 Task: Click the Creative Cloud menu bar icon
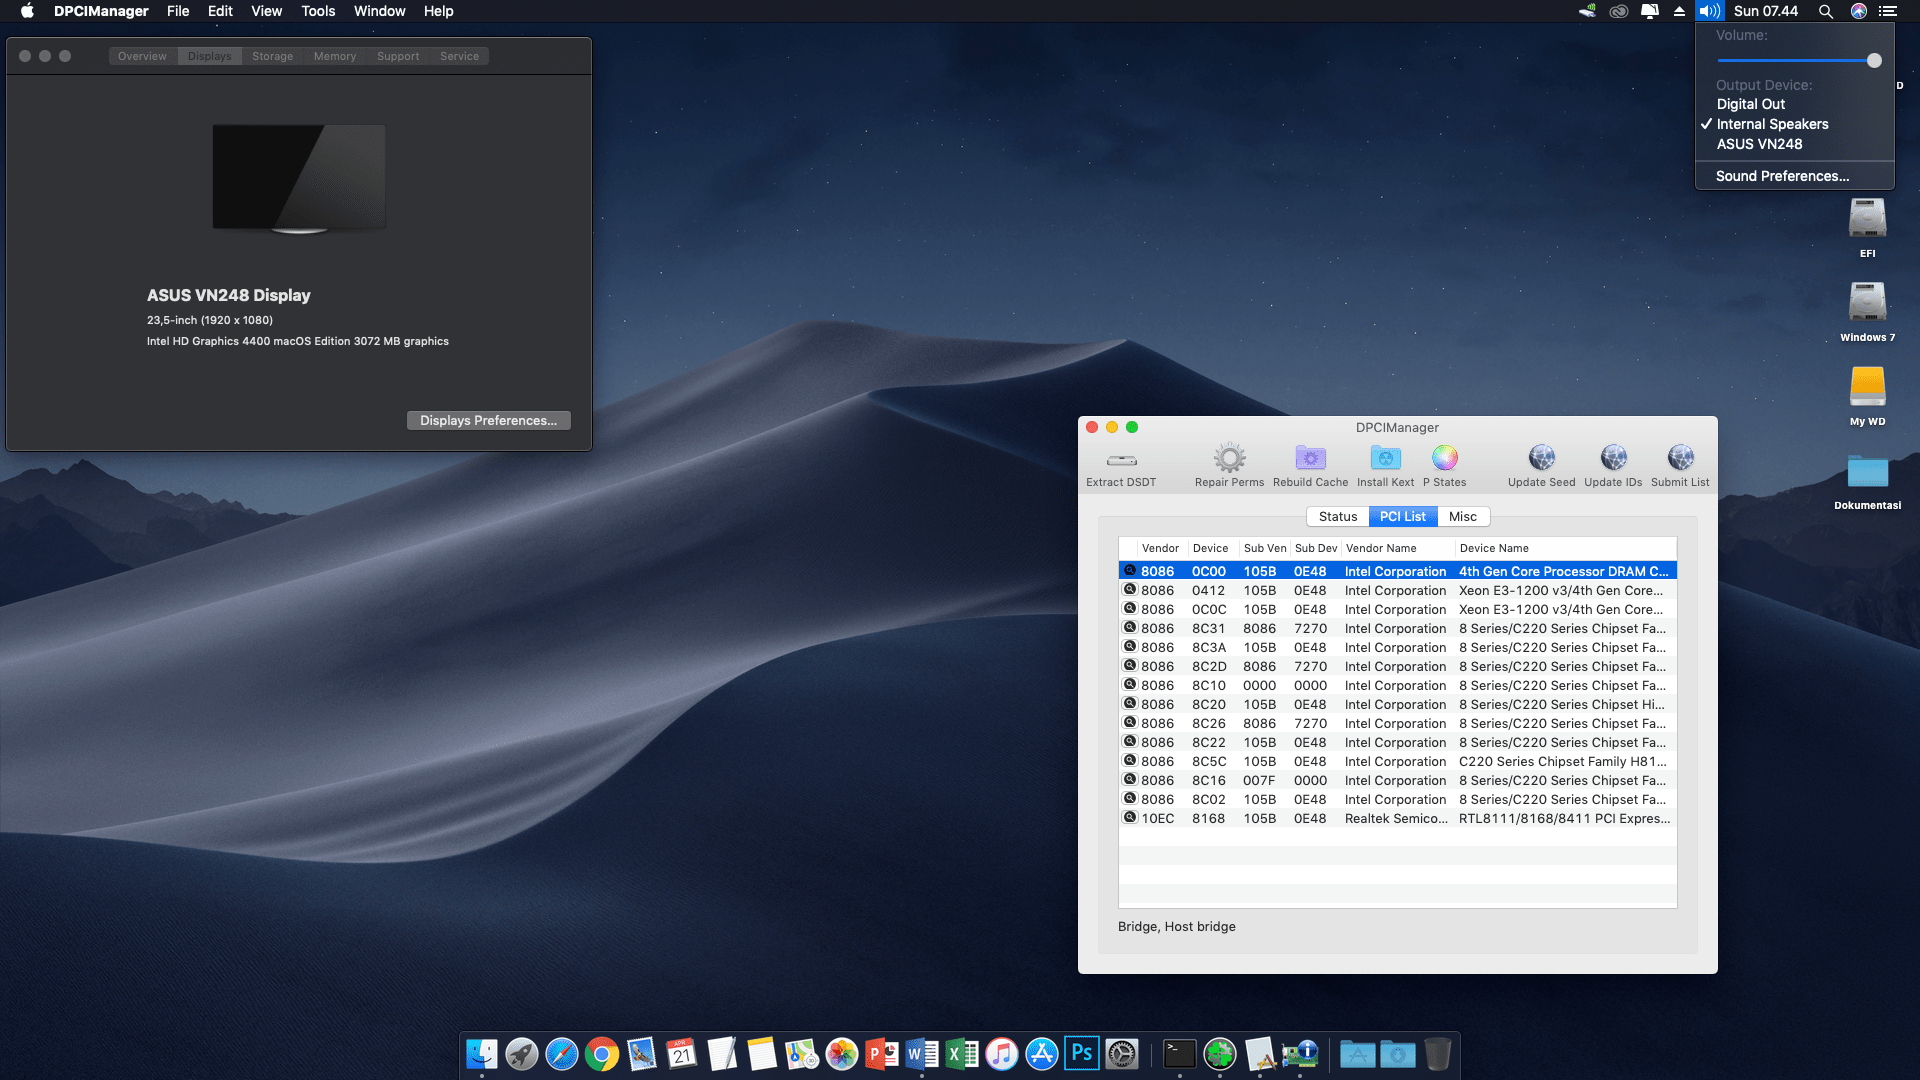[1619, 11]
